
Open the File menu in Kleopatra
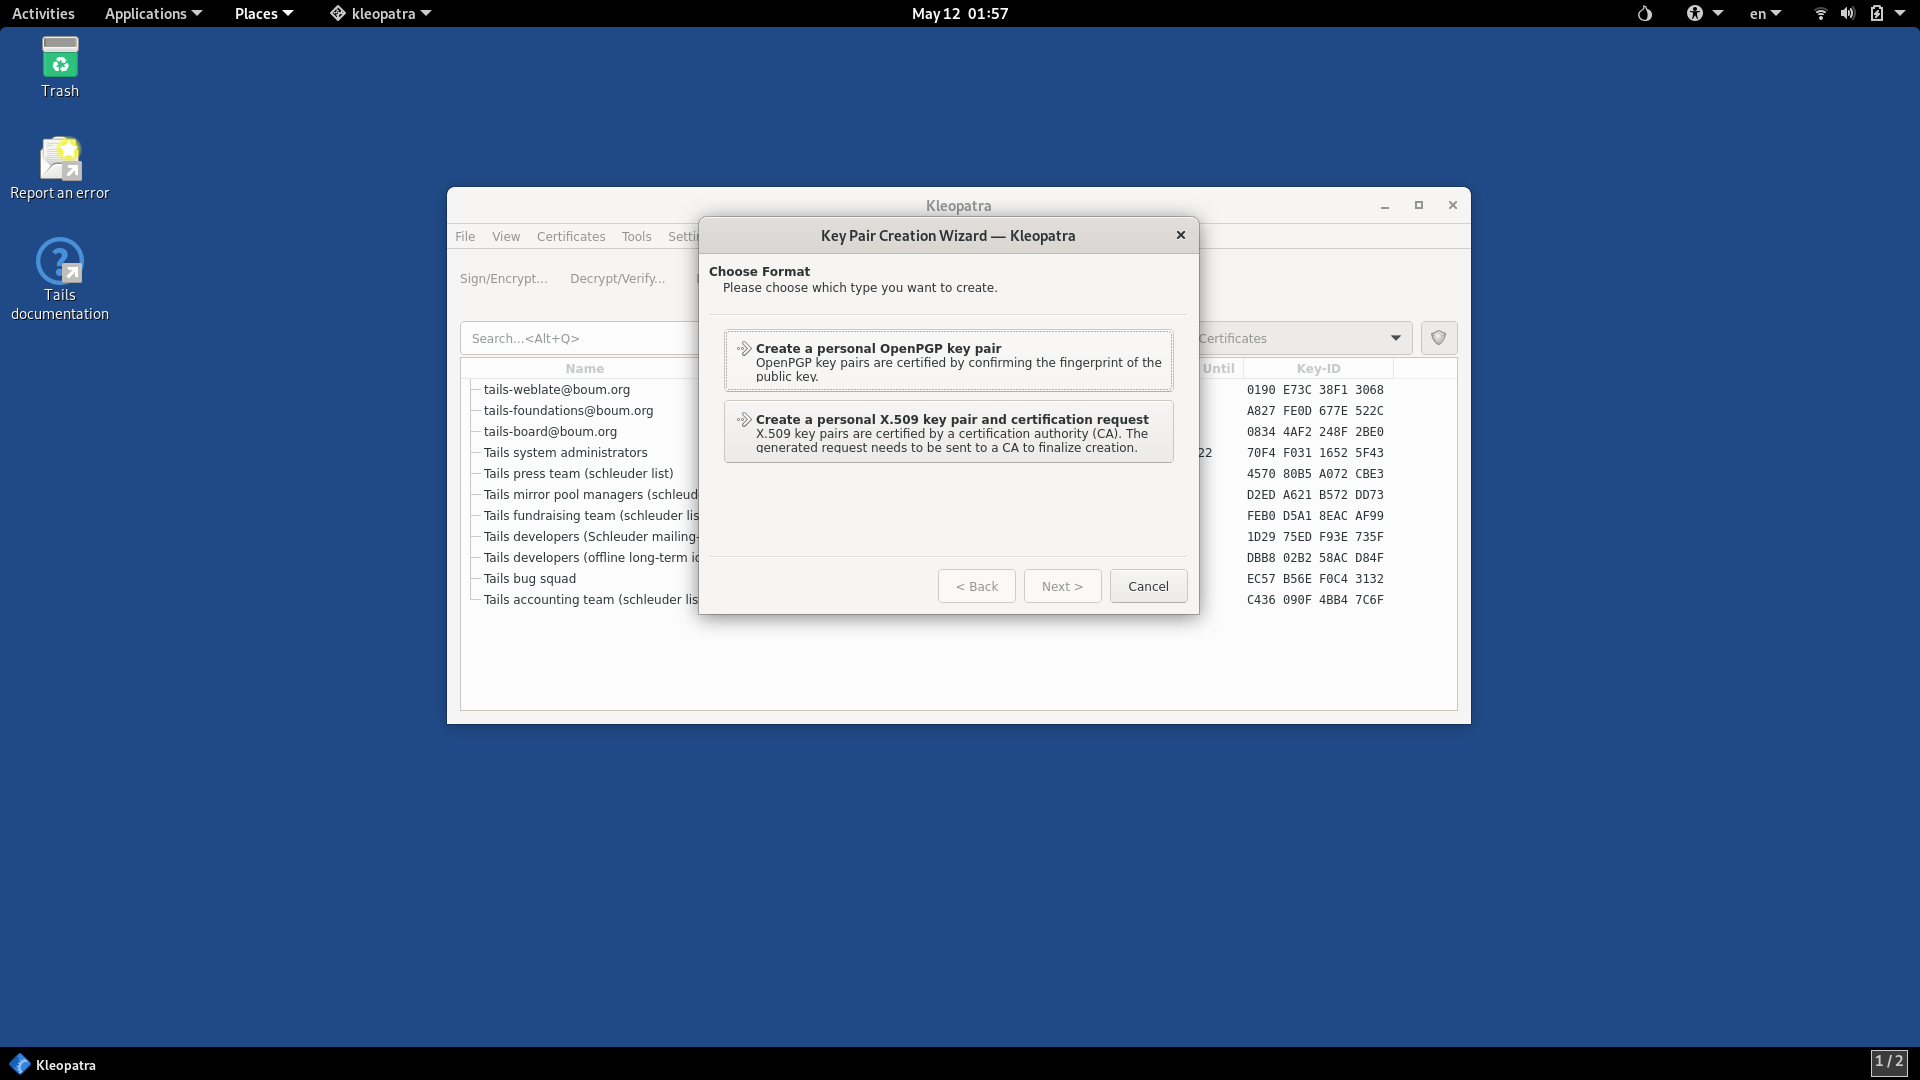tap(465, 237)
